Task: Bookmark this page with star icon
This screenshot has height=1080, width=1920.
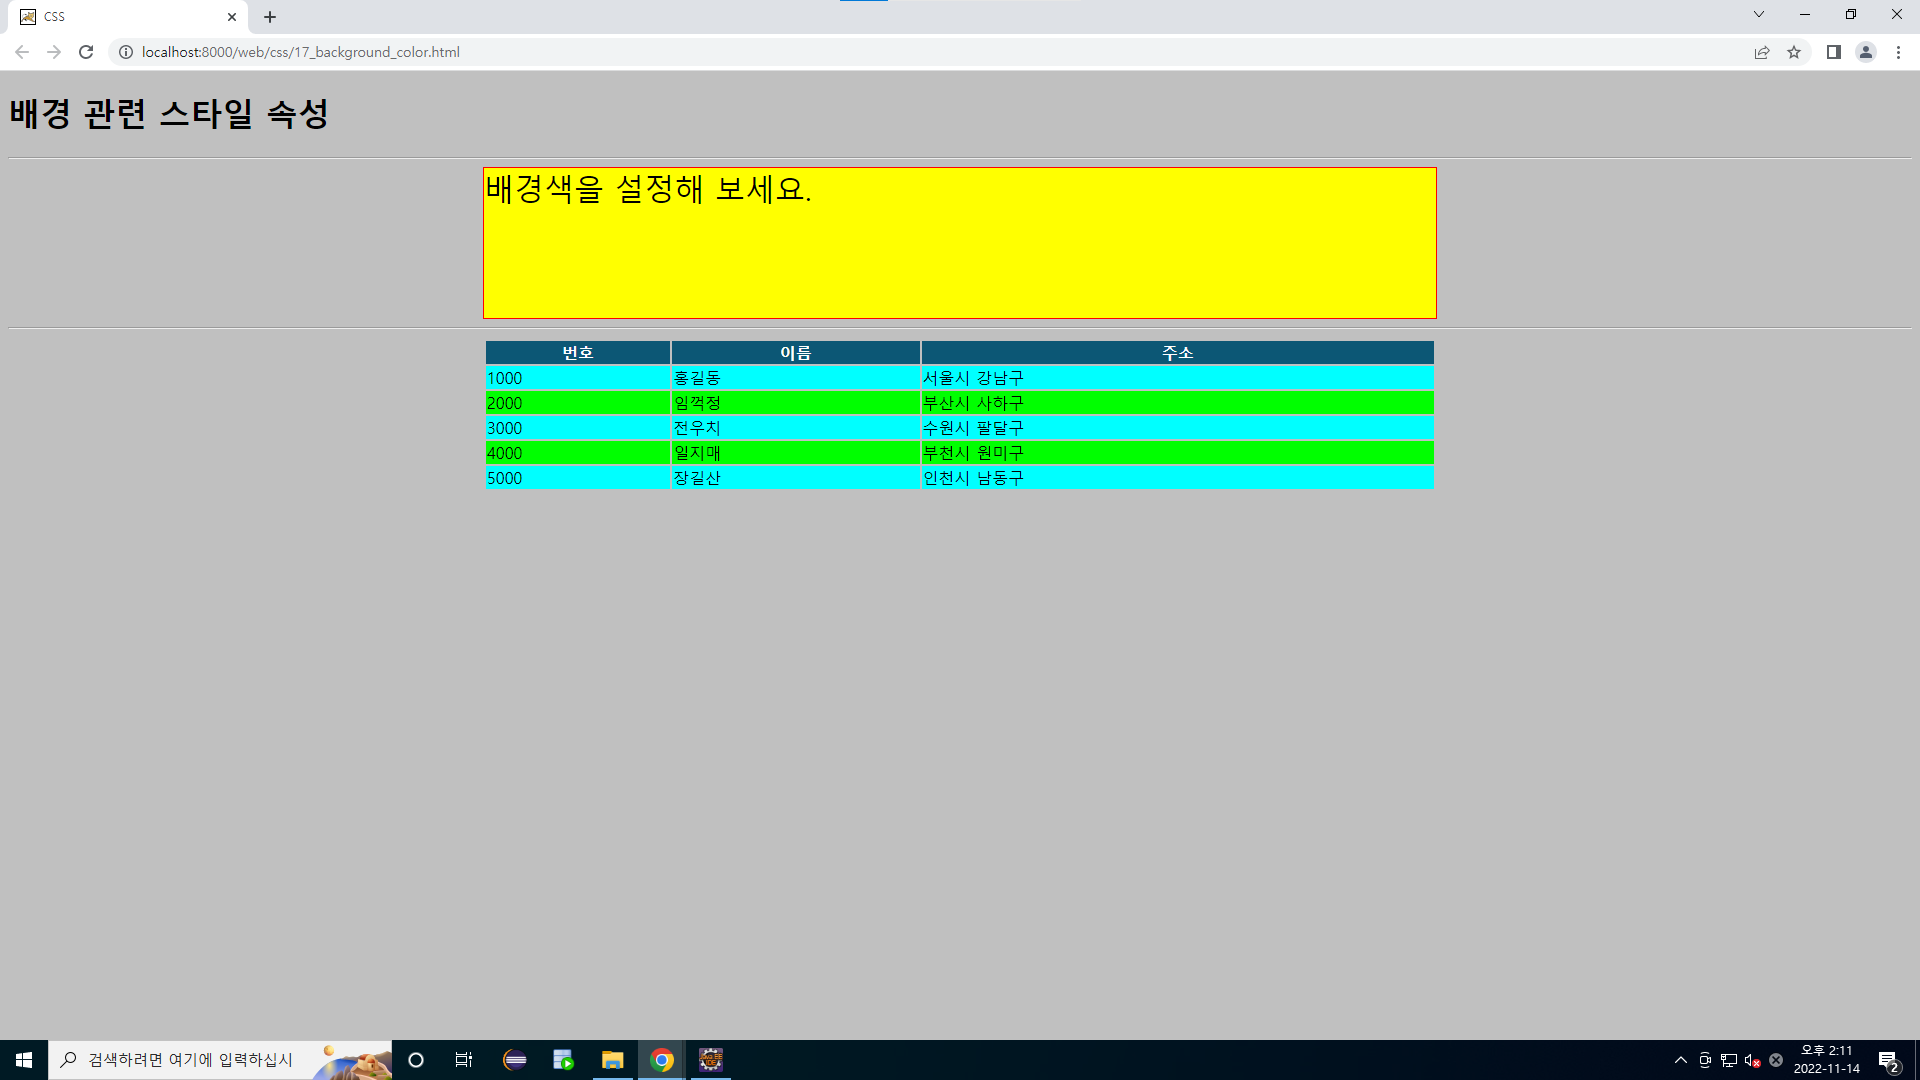Action: (x=1794, y=52)
